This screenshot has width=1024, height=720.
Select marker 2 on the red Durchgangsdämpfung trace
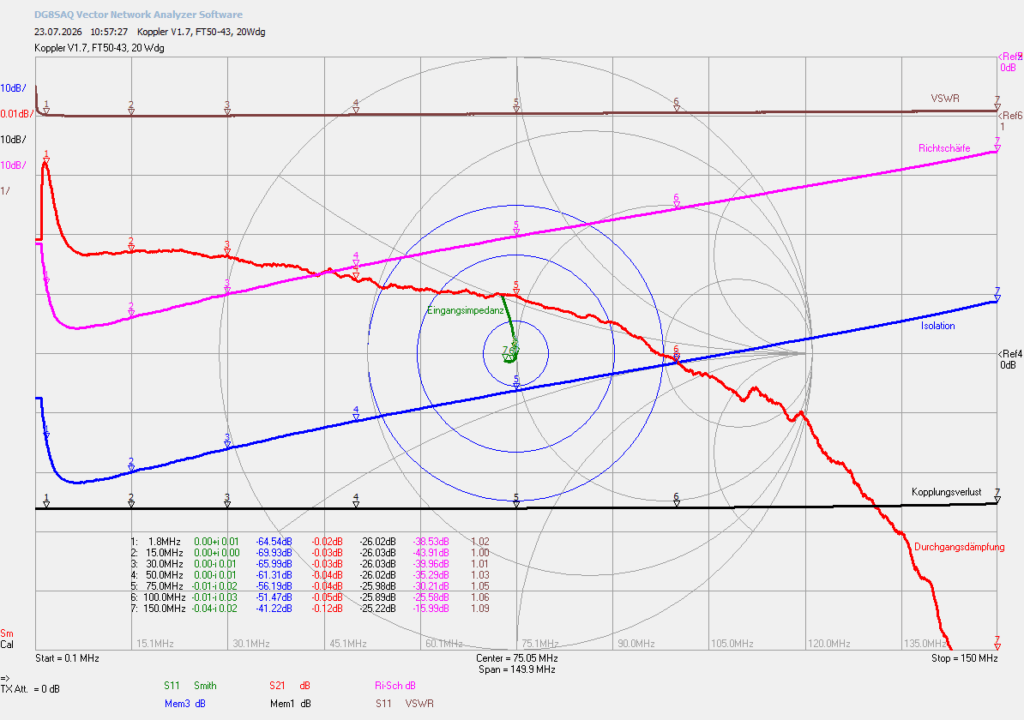pyautogui.click(x=131, y=245)
